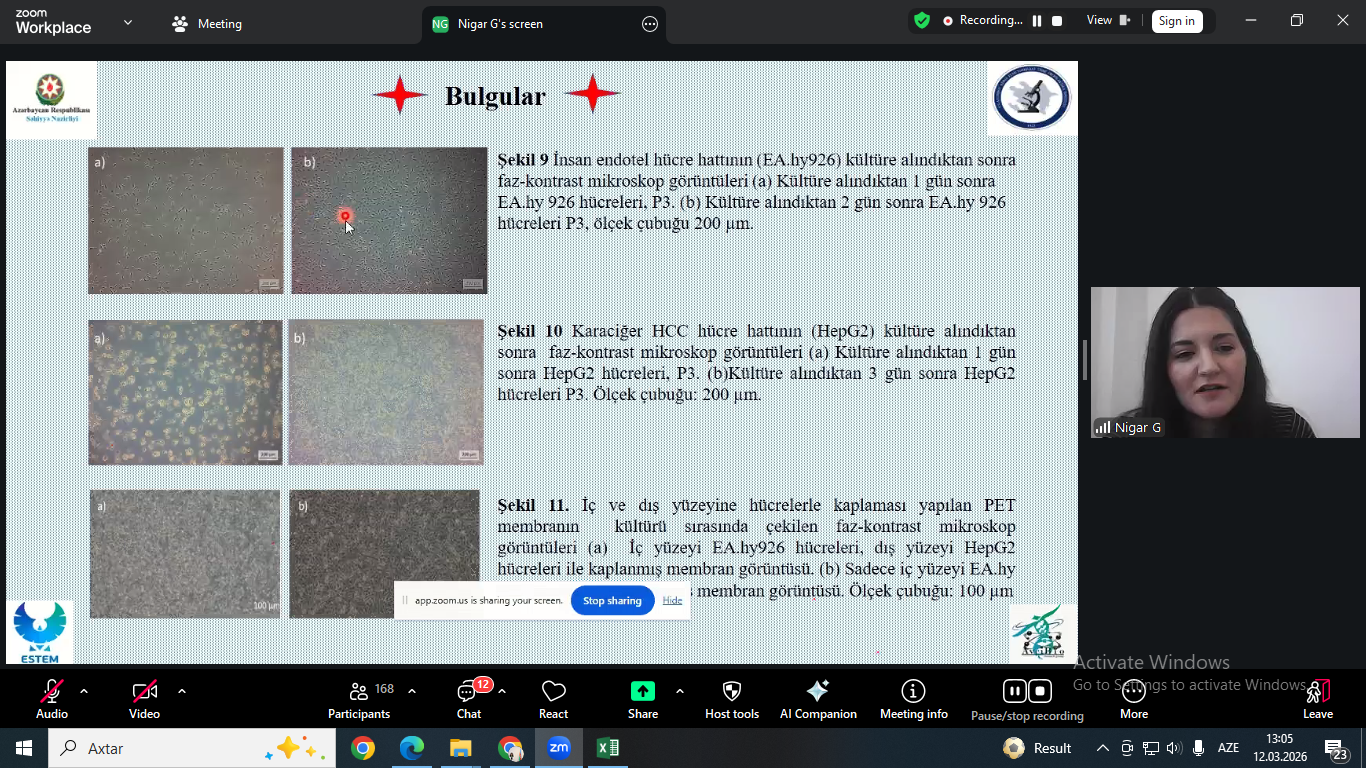Expand audio settings chevron beside Audio
1366x768 pixels.
tap(84, 691)
